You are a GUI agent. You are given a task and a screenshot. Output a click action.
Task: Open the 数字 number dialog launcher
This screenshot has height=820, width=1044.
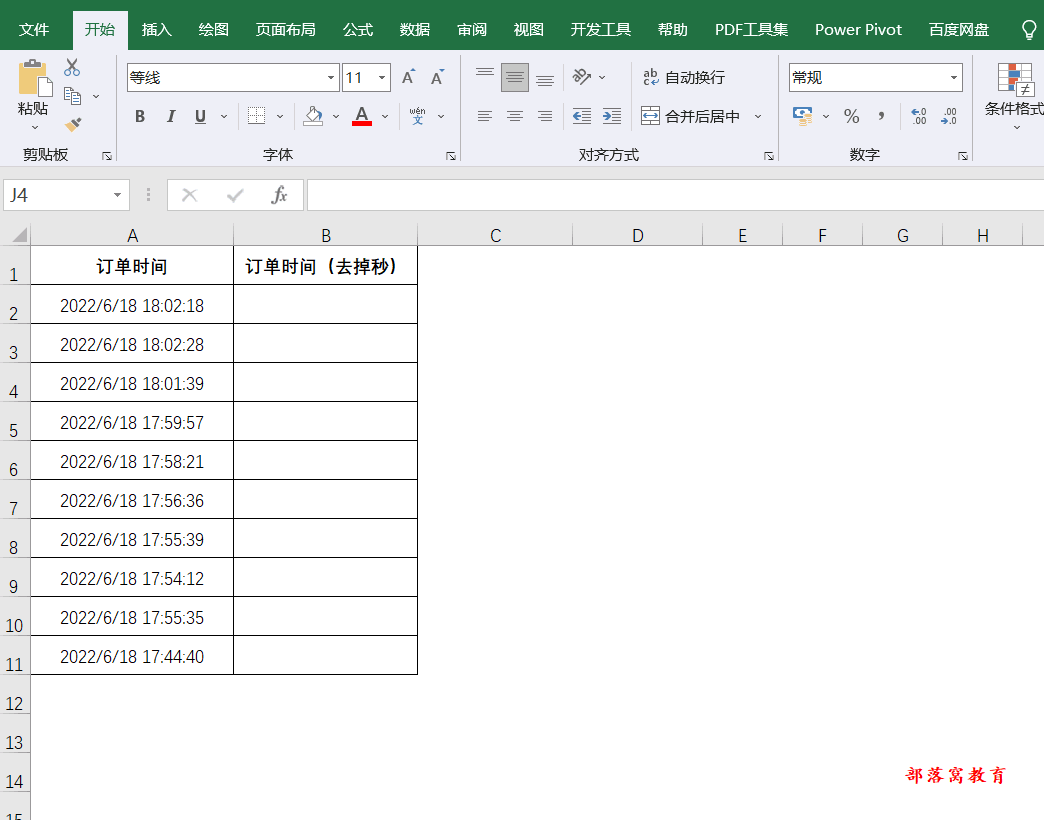(963, 156)
